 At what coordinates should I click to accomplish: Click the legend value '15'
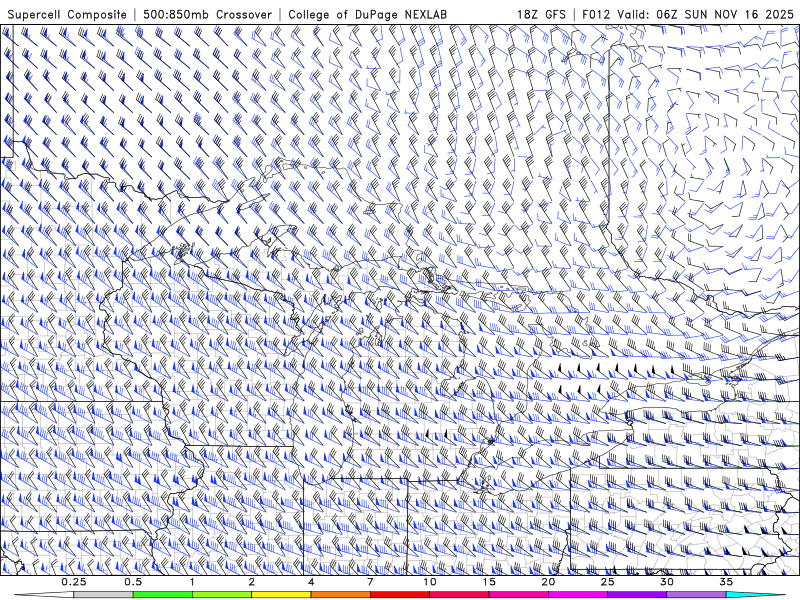(489, 582)
